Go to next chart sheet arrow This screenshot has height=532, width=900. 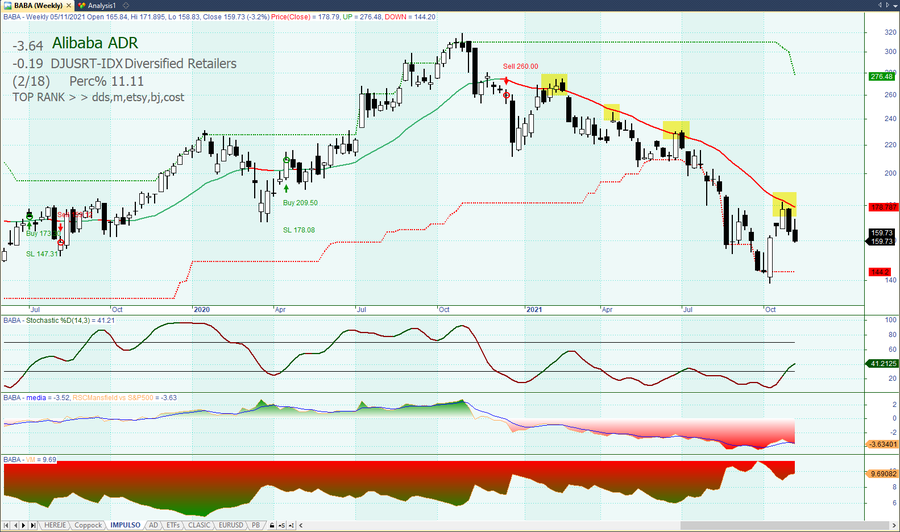[x=24, y=525]
